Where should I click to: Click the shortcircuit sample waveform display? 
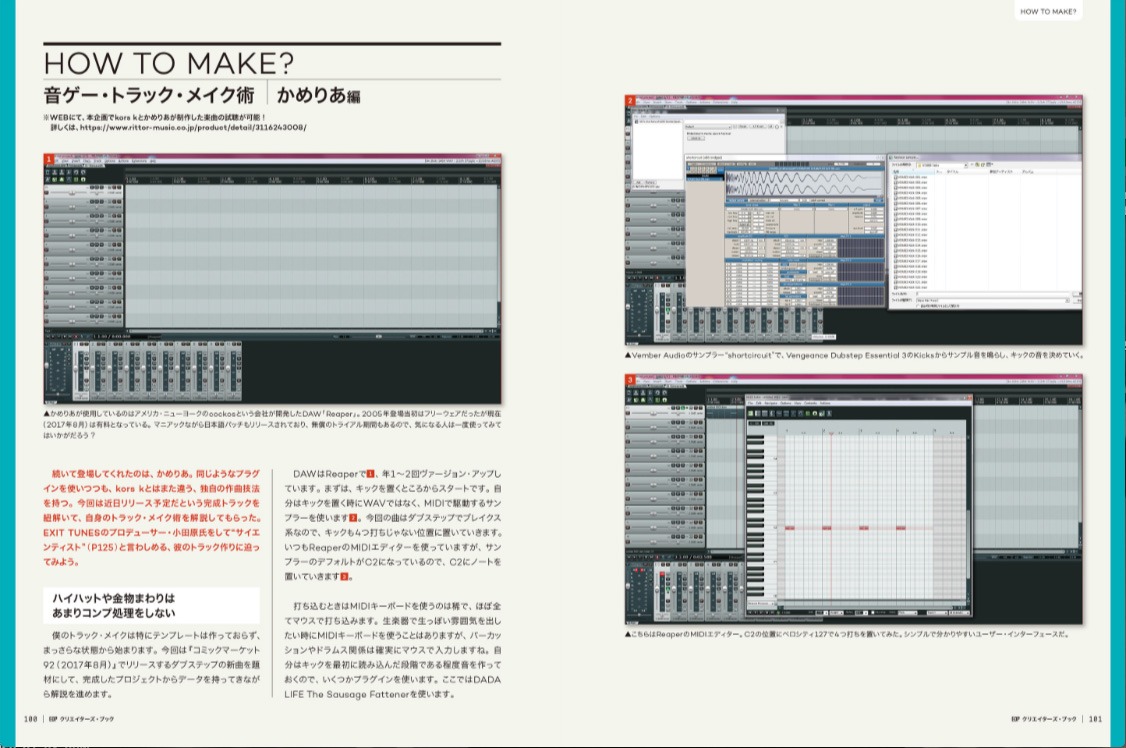tap(805, 185)
